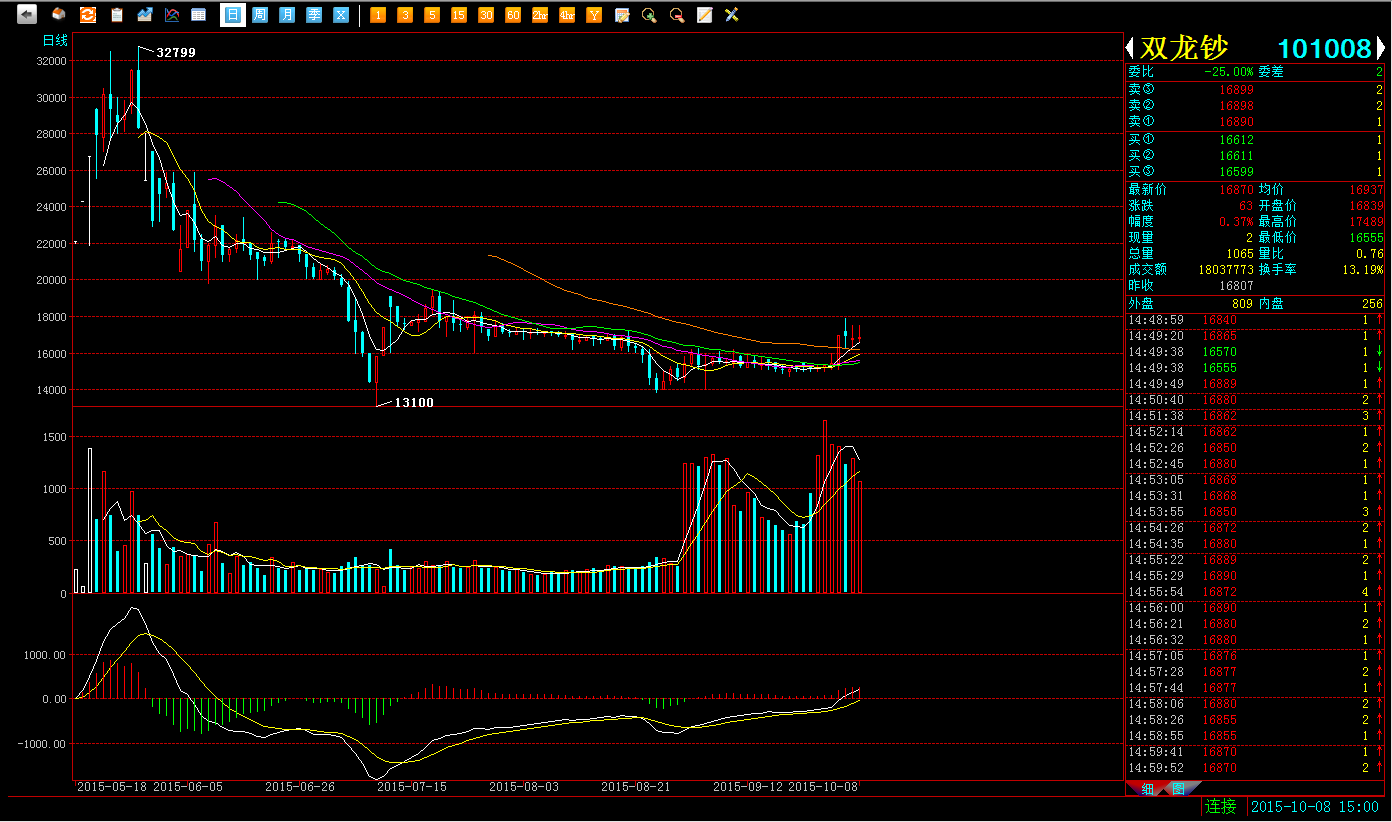Viewport: 1392px width, 822px height.
Task: Click the orange refresh icon
Action: [88, 15]
